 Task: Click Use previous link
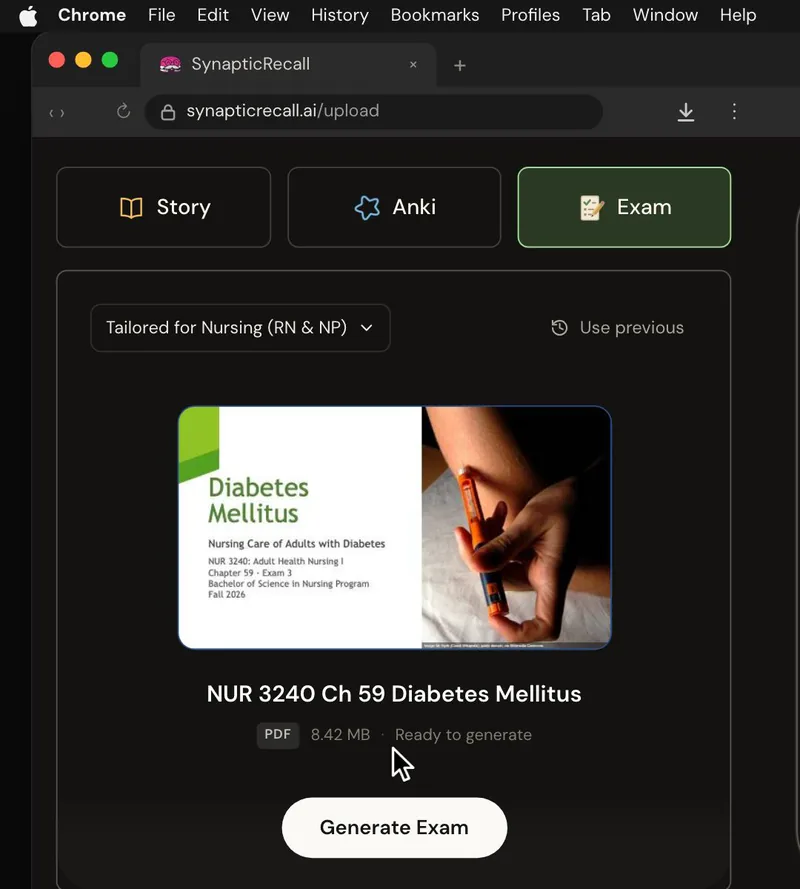[x=618, y=328]
